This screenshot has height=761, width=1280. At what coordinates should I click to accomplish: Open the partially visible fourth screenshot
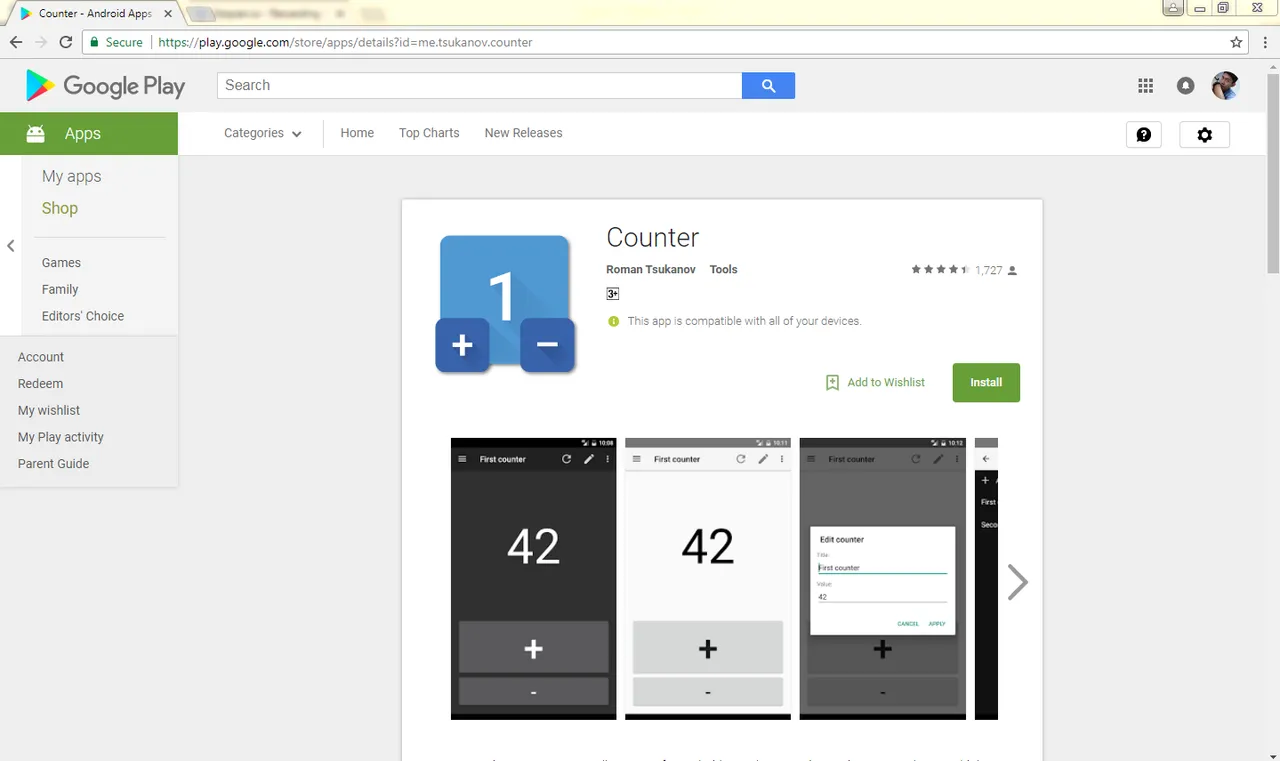(x=986, y=578)
